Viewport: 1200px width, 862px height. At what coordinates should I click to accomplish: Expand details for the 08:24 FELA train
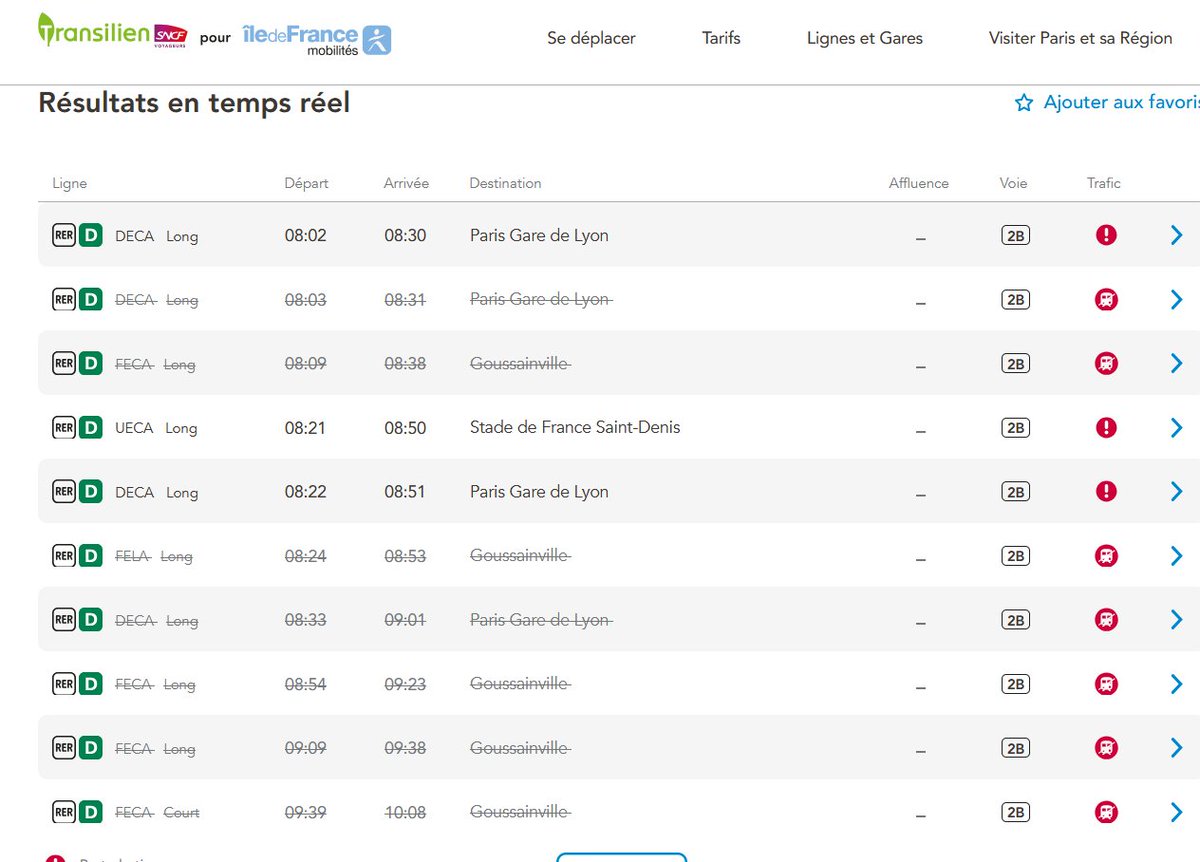(x=1176, y=556)
